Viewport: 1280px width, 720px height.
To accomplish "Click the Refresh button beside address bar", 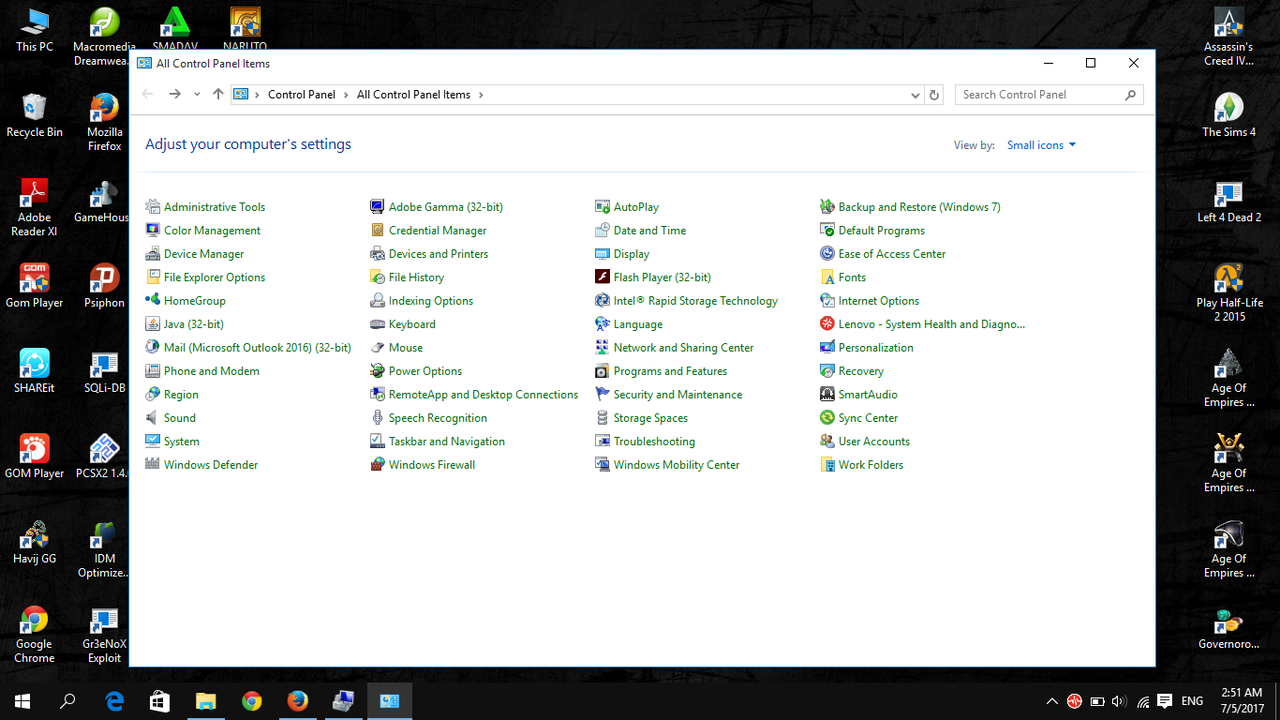I will 934,95.
